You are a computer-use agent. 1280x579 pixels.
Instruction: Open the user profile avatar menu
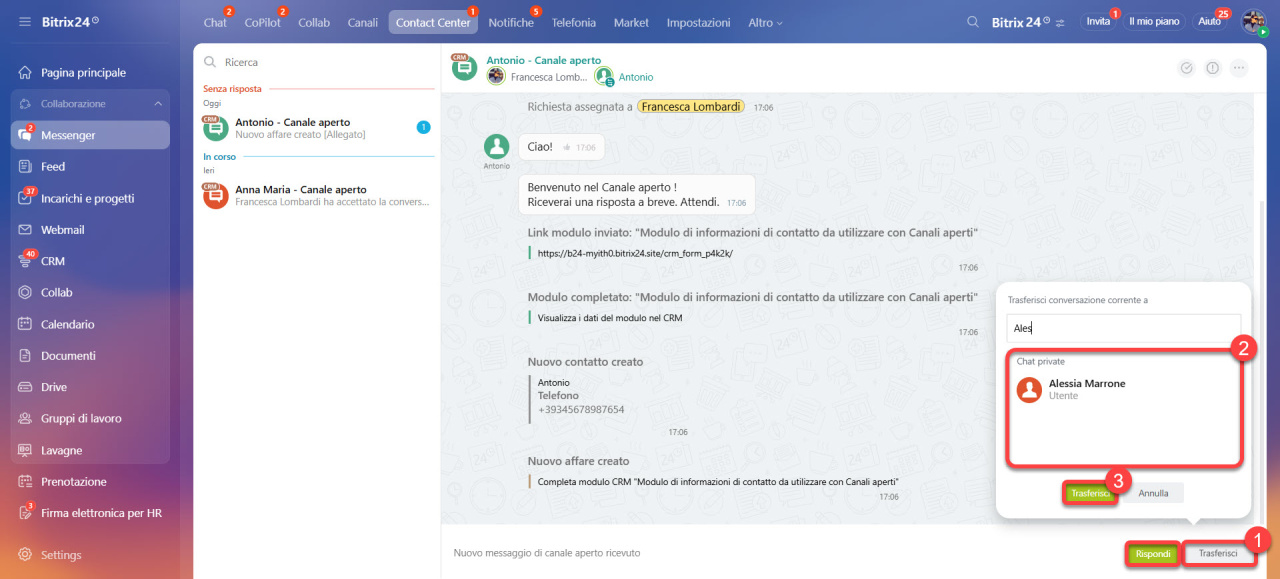(1254, 22)
